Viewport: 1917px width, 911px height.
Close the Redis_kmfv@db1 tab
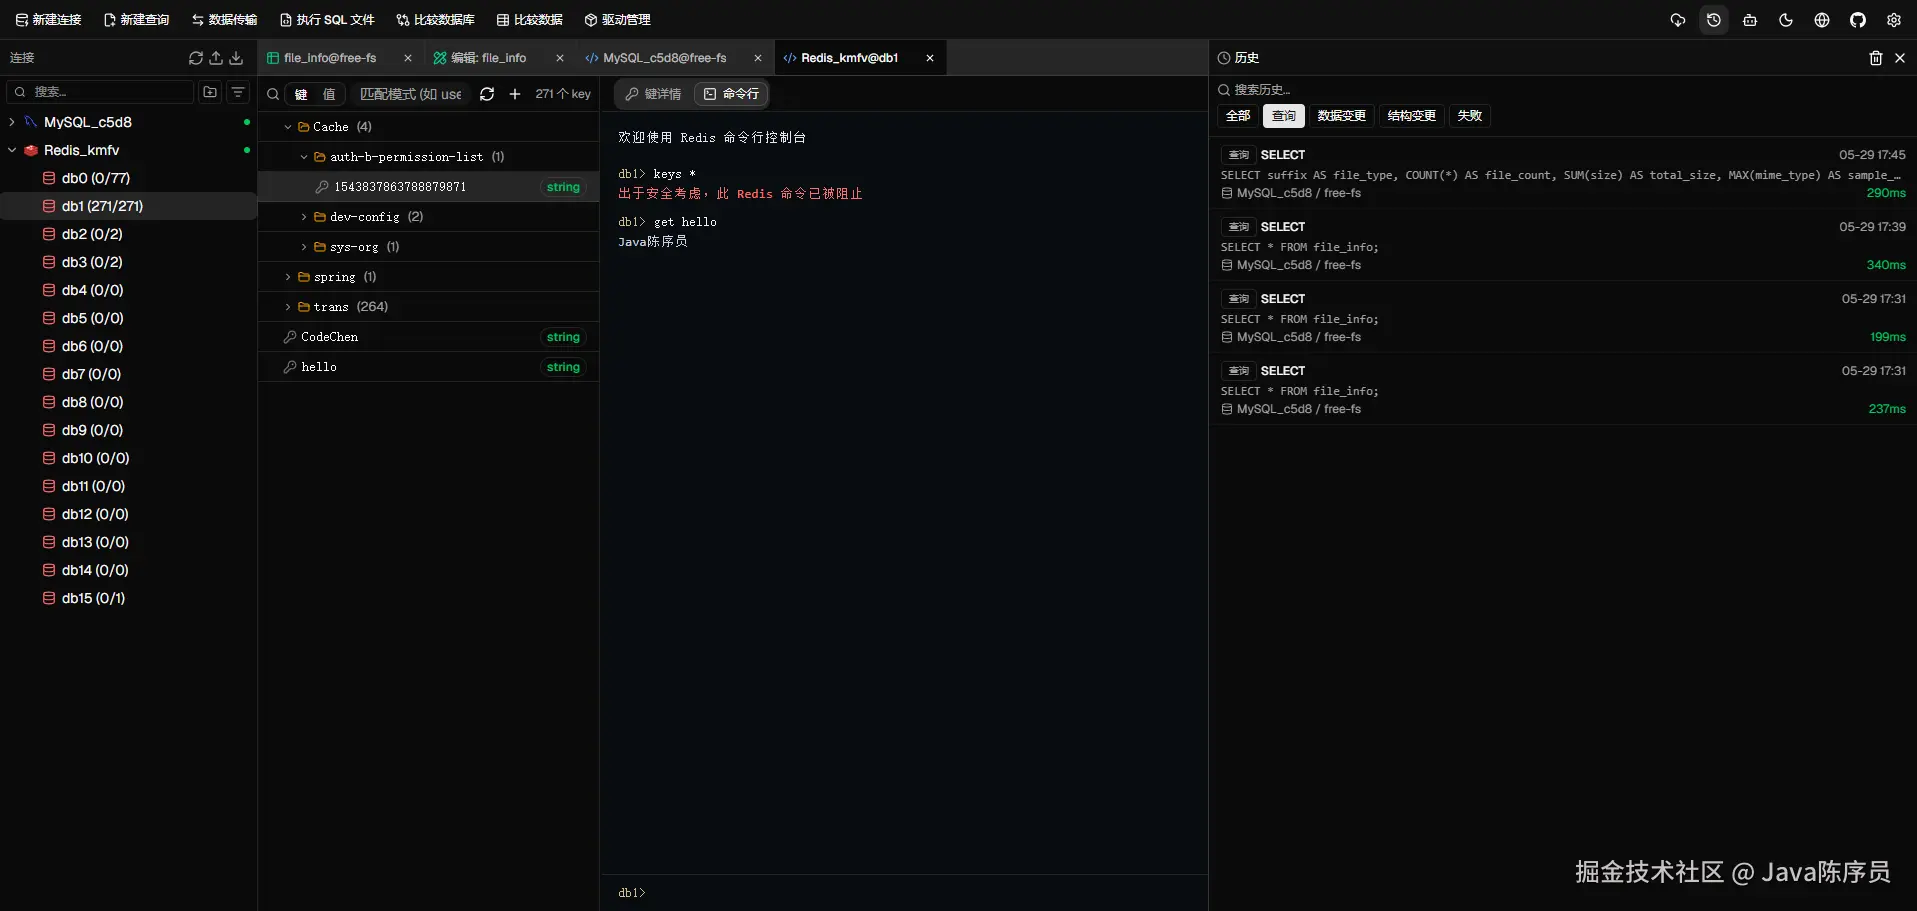coord(930,58)
